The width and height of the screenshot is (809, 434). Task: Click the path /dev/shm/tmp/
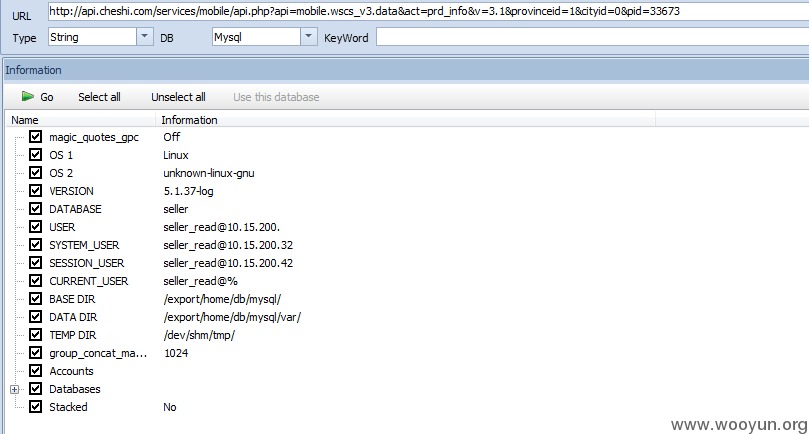(199, 335)
